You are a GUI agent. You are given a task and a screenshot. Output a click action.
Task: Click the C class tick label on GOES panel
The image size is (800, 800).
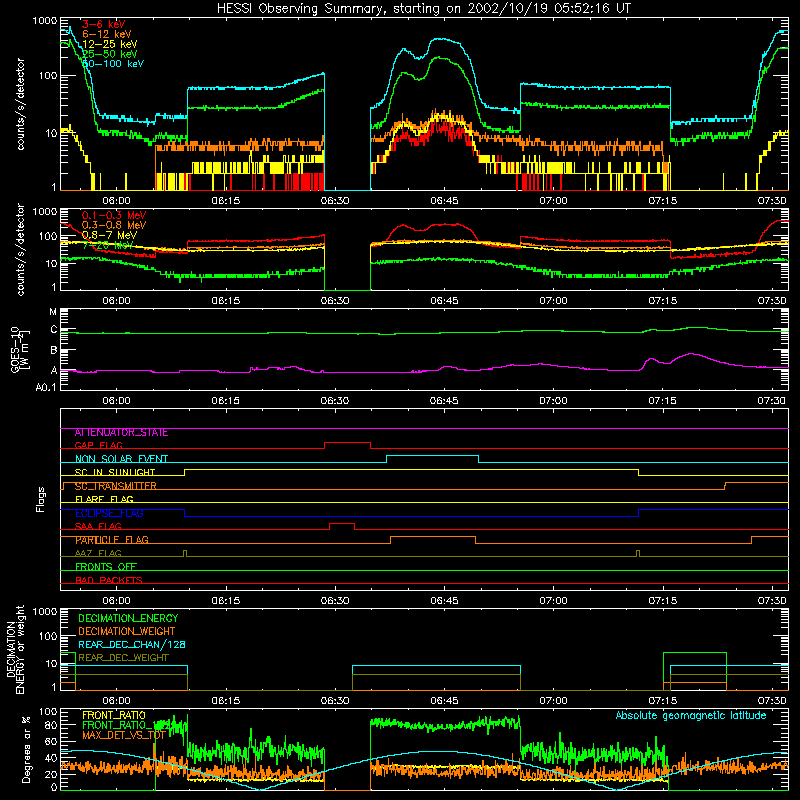click(54, 330)
